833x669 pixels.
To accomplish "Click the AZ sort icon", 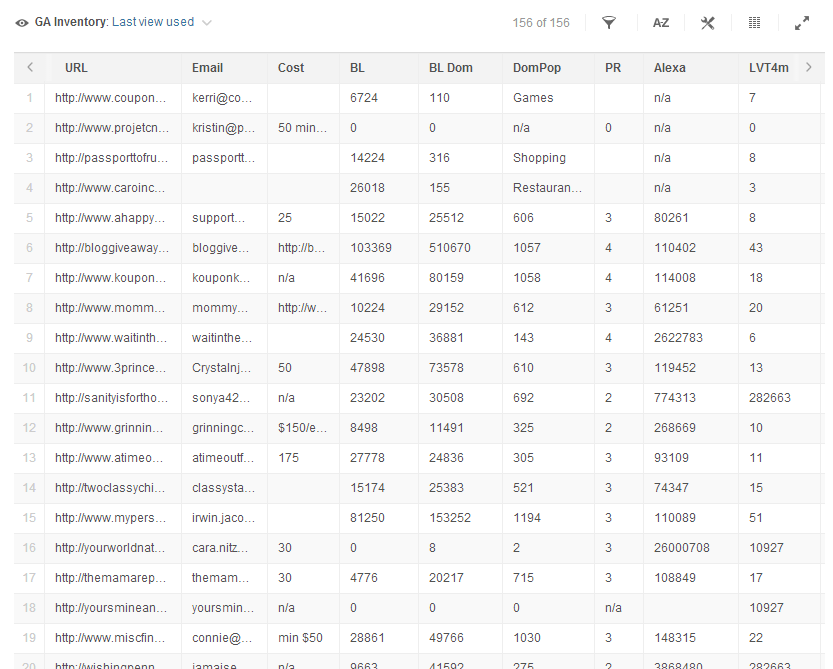I will click(x=660, y=23).
